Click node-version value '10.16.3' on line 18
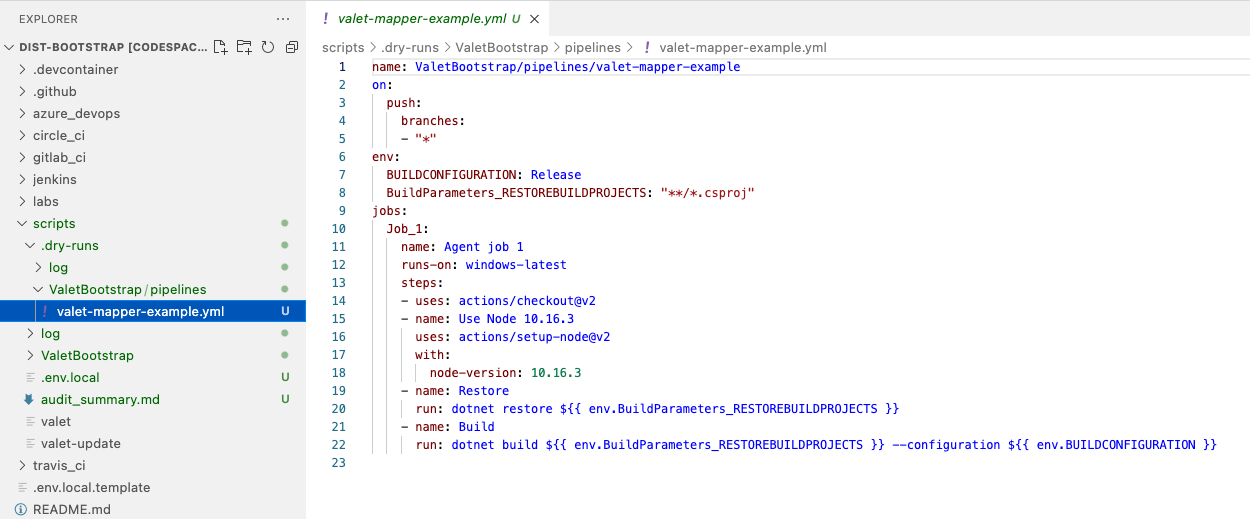The height and width of the screenshot is (519, 1250). click(556, 373)
